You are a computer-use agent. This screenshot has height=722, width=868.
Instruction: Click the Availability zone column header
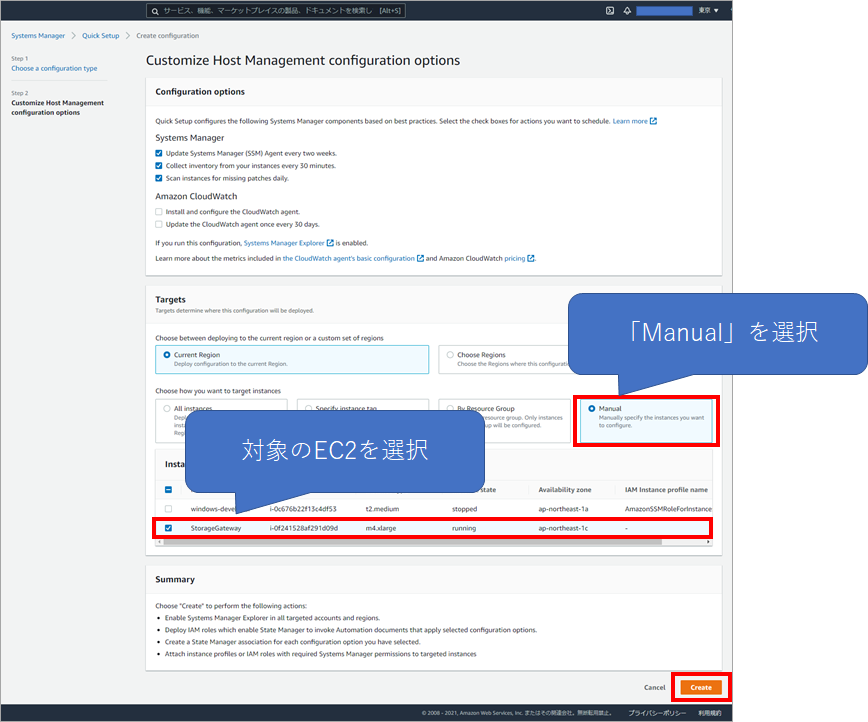565,490
